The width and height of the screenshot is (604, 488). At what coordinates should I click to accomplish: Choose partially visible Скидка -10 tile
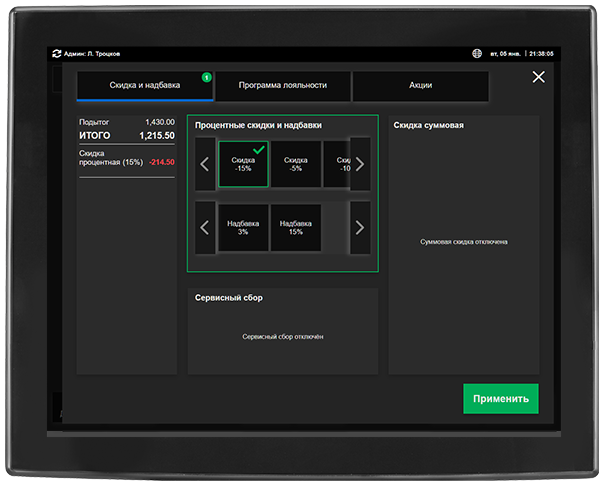point(337,164)
